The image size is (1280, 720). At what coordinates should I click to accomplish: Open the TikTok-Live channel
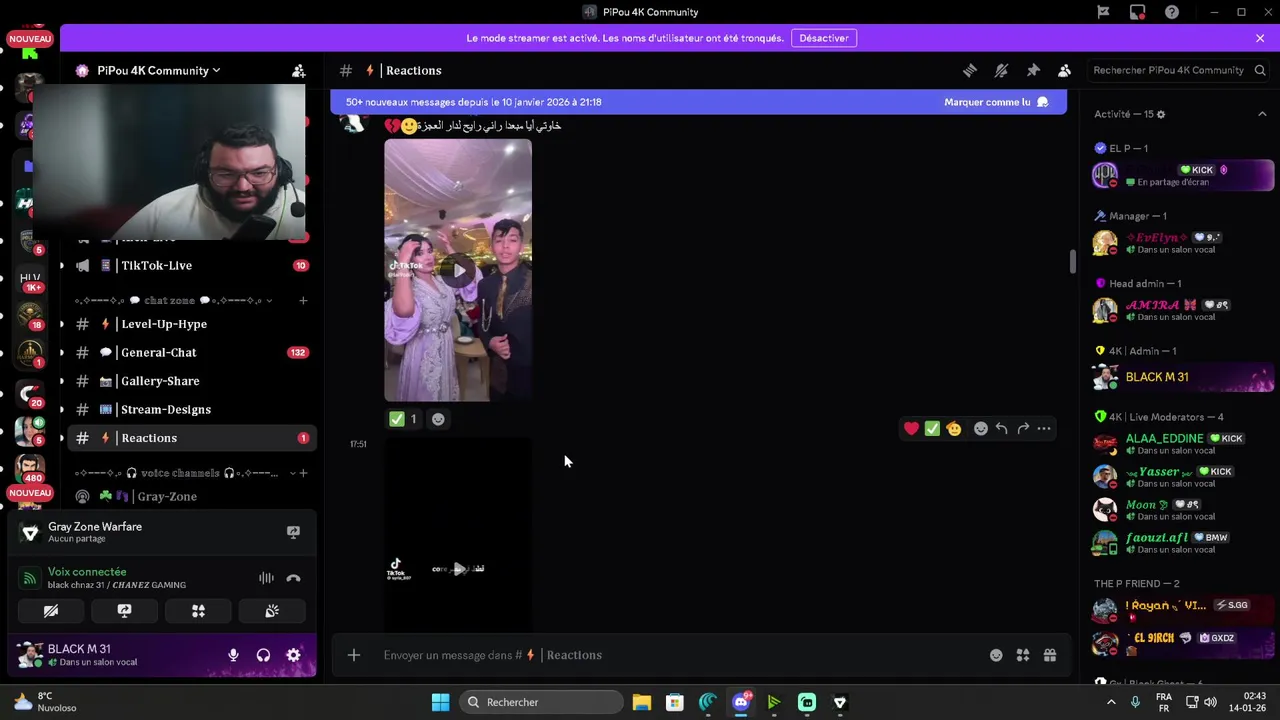coord(156,265)
